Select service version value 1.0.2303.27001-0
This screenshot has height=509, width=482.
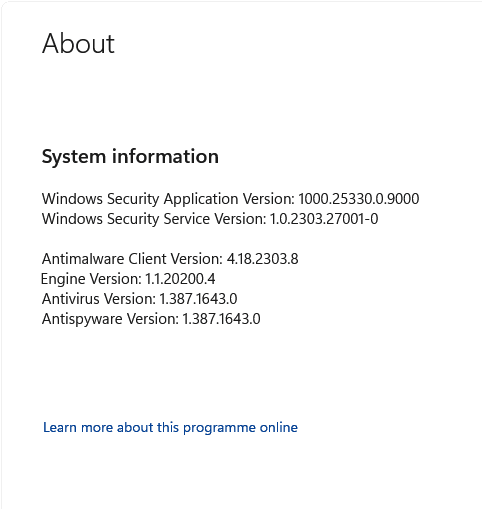pos(324,219)
